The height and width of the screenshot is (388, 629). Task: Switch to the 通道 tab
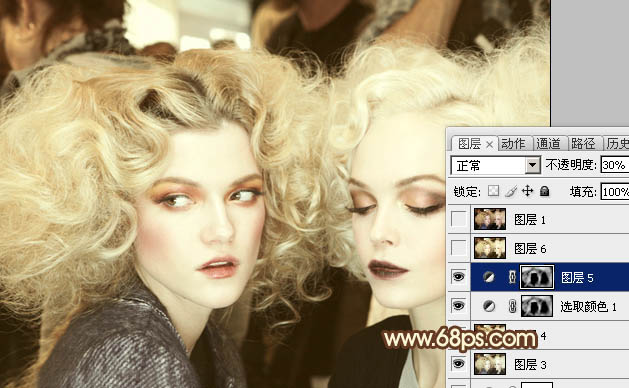click(x=548, y=144)
